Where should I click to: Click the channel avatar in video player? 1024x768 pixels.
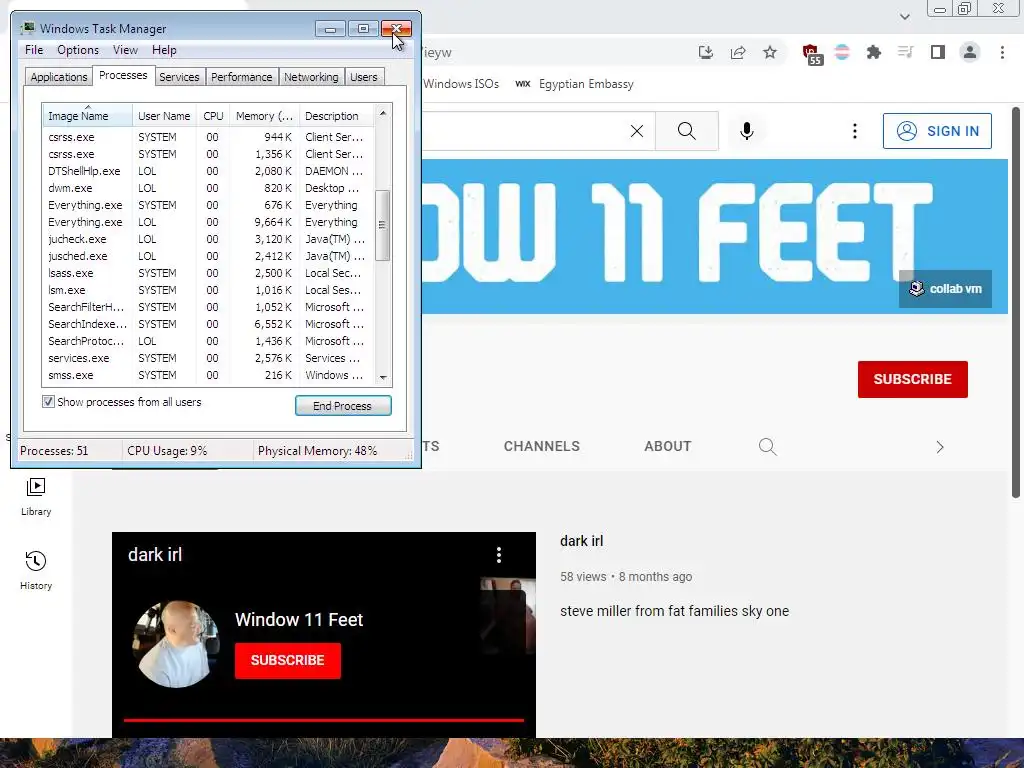176,644
